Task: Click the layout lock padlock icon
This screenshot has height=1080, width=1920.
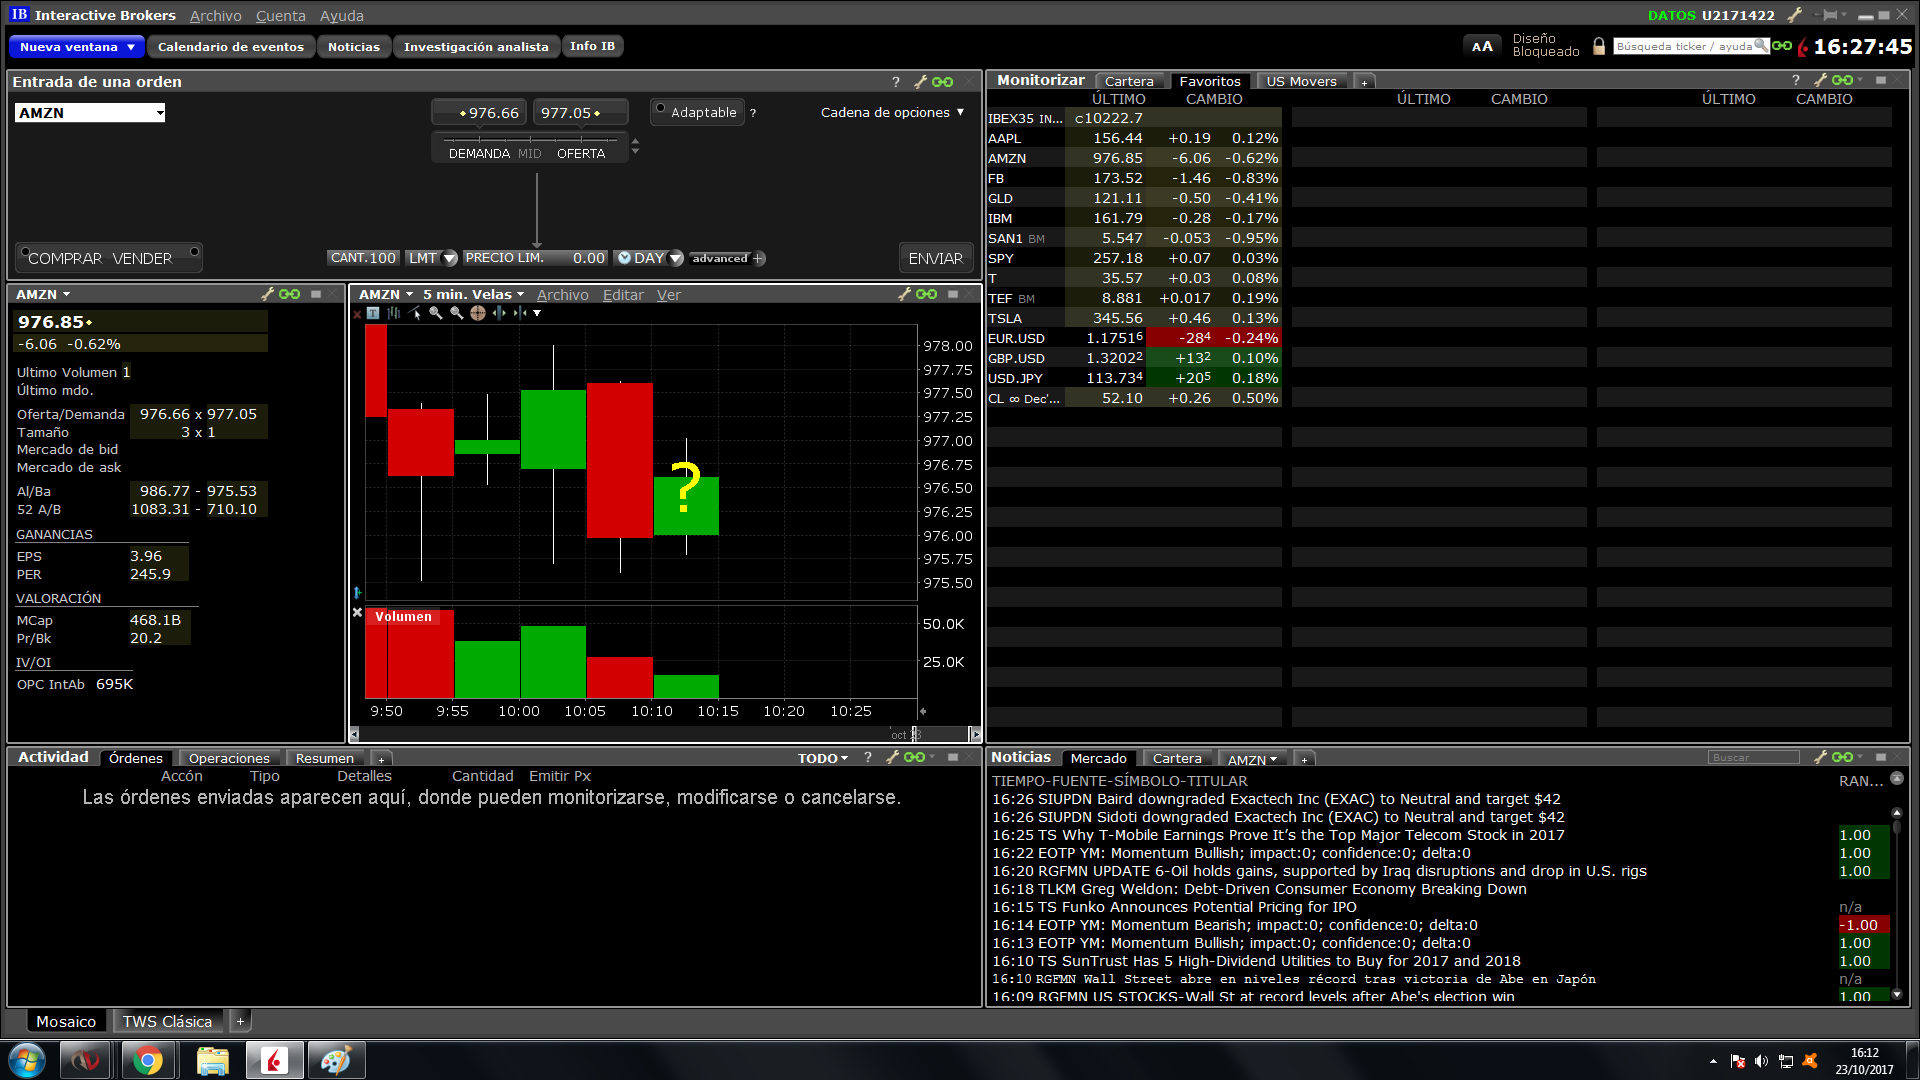Action: 1599,46
